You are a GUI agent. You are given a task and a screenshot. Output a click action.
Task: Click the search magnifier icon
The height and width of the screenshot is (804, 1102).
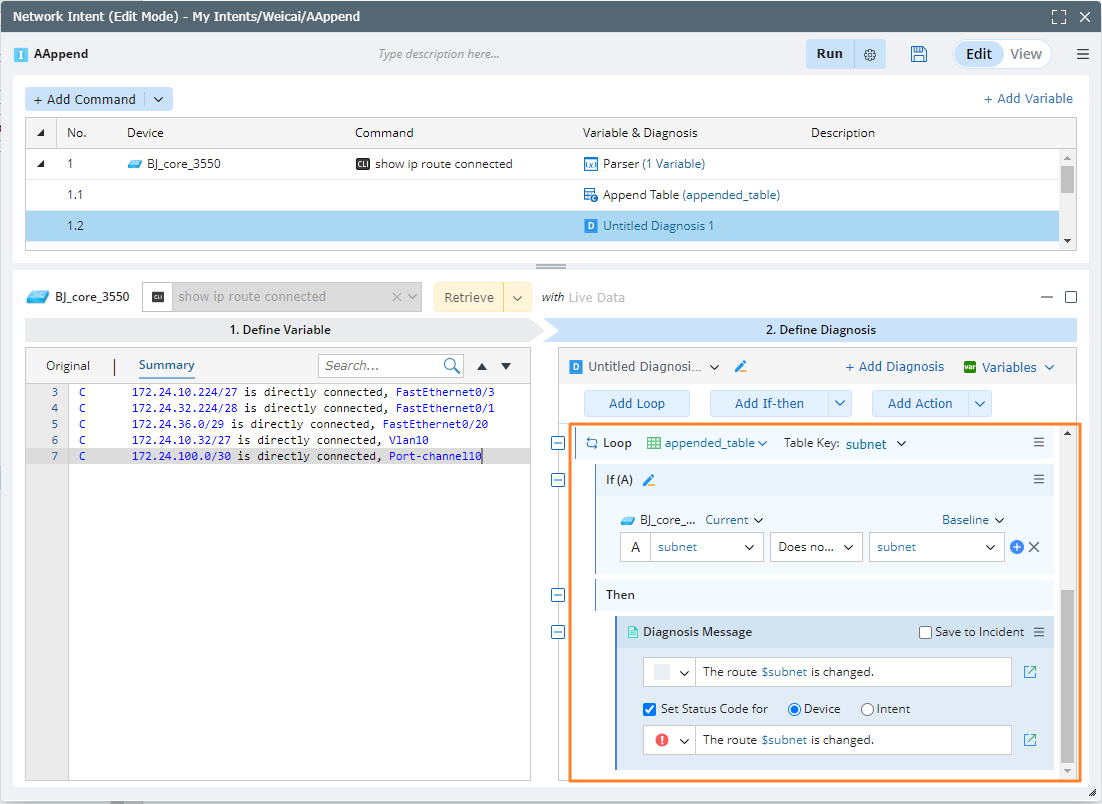tap(452, 366)
